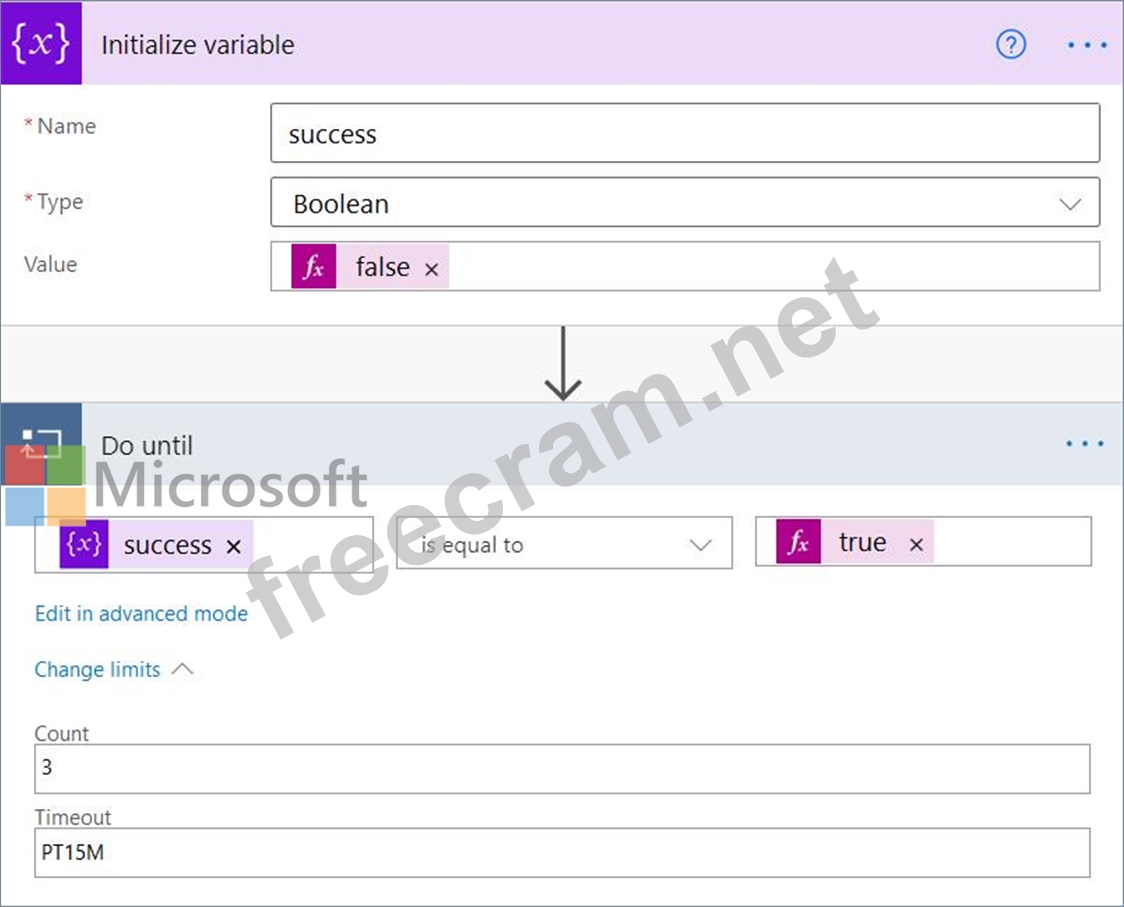Remove success token from Do until condition
Viewport: 1124px width, 907px height.
pos(234,546)
